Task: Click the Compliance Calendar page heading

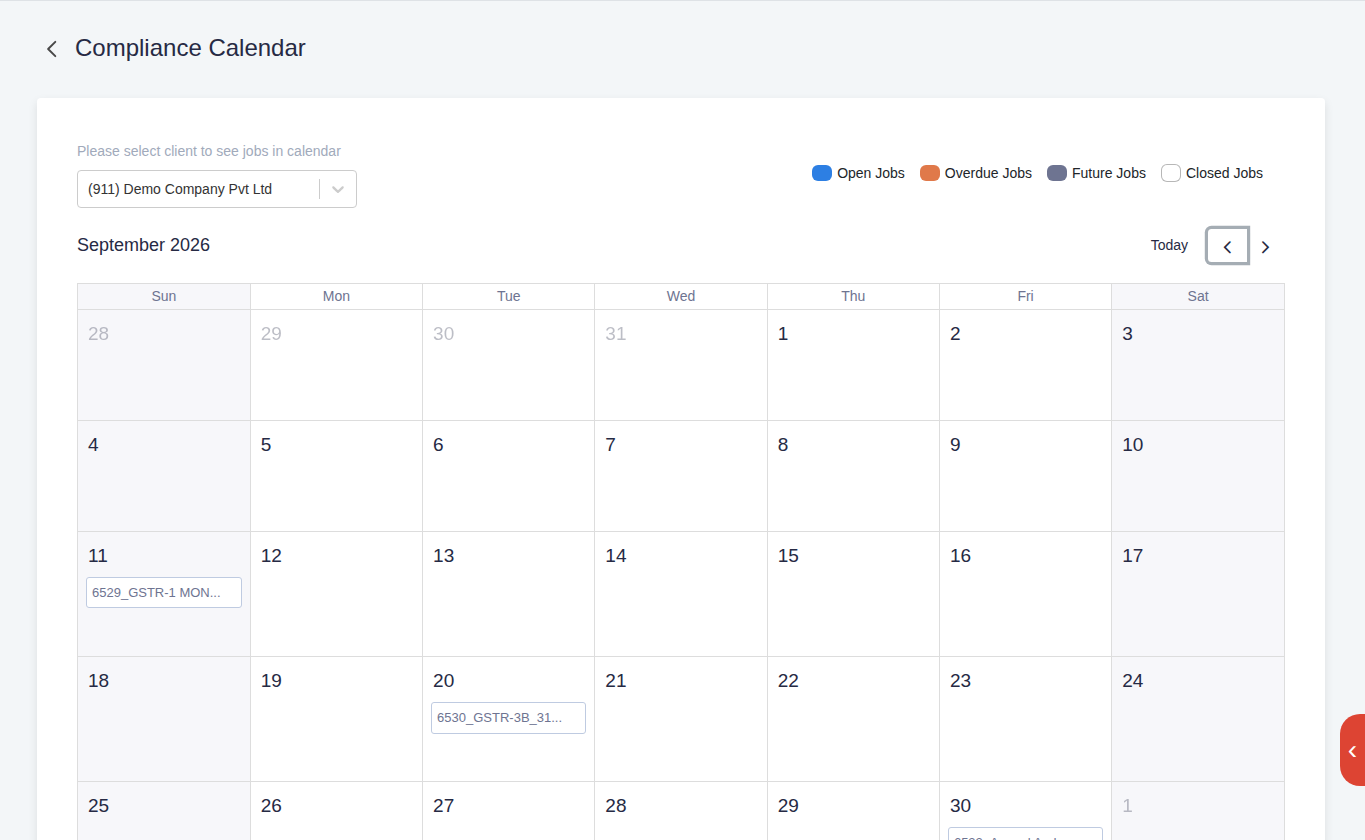Action: click(190, 48)
